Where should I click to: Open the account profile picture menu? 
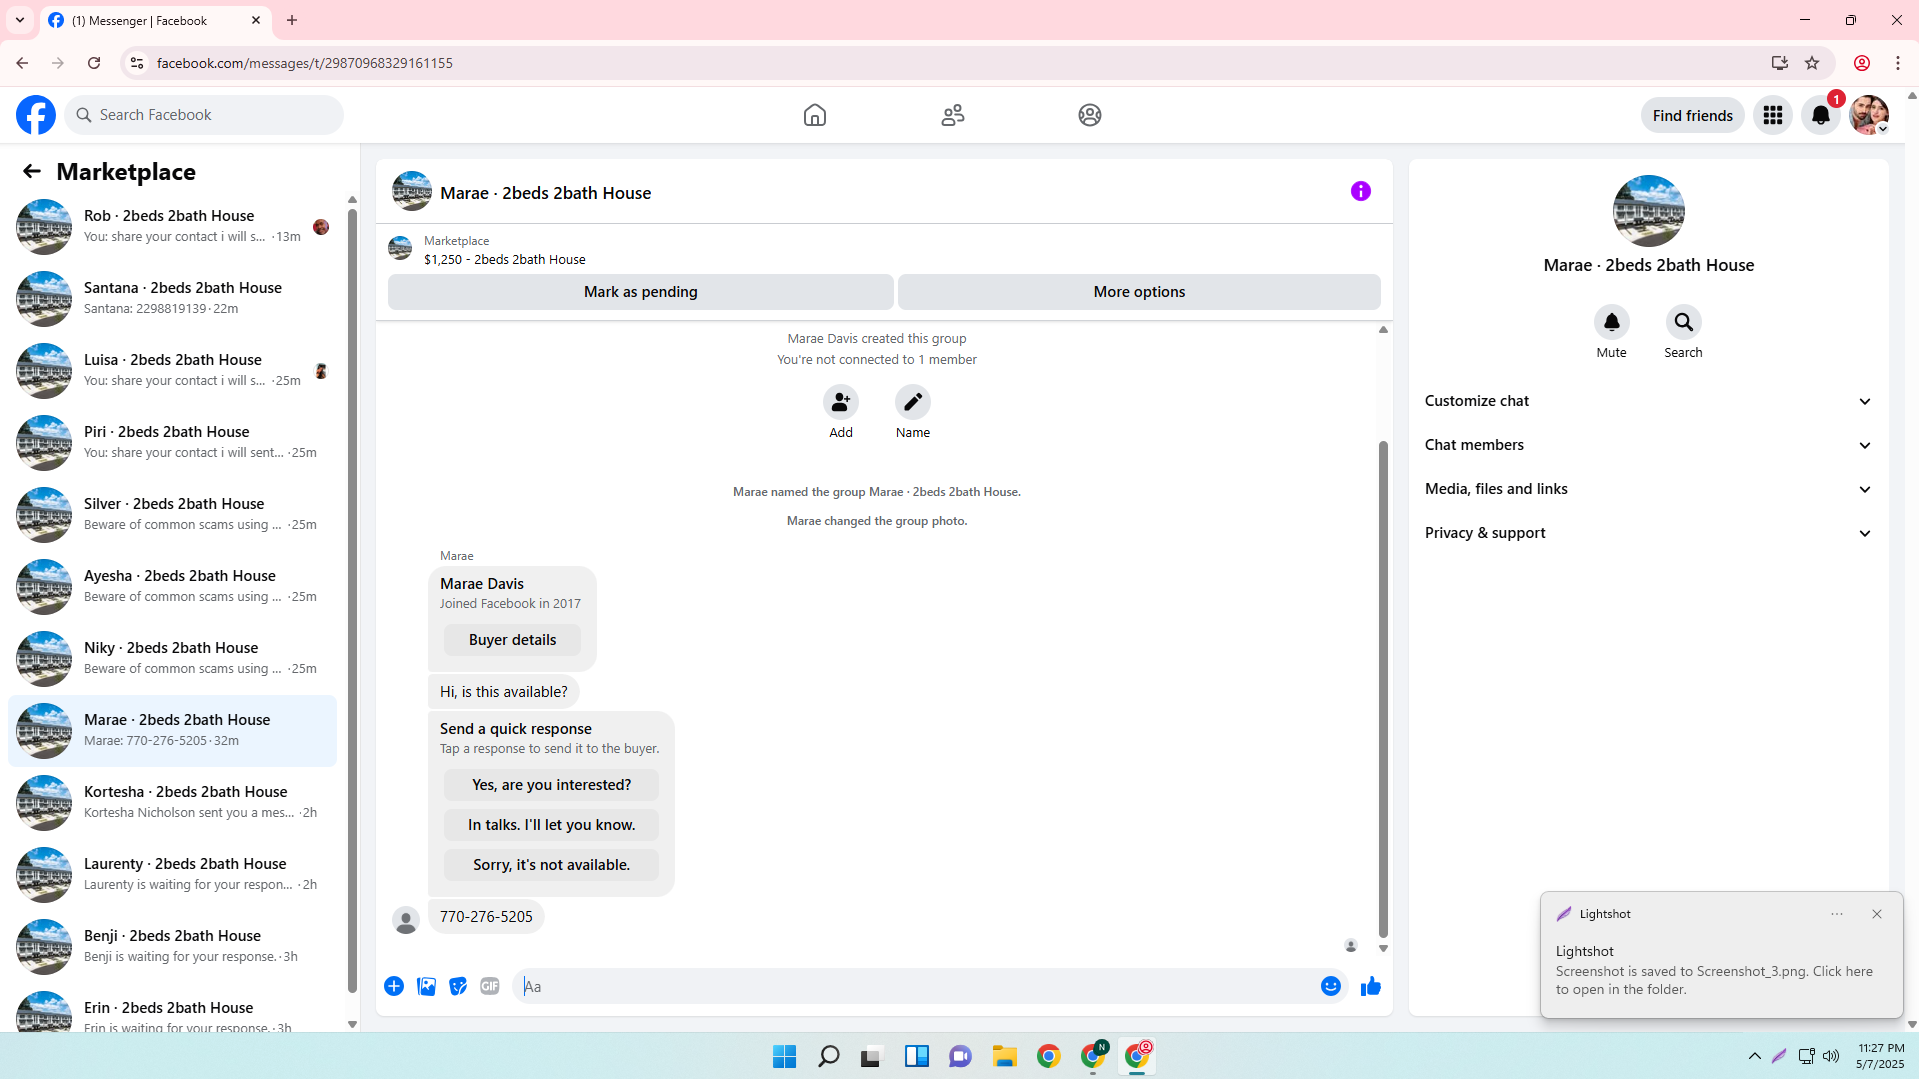click(x=1869, y=115)
